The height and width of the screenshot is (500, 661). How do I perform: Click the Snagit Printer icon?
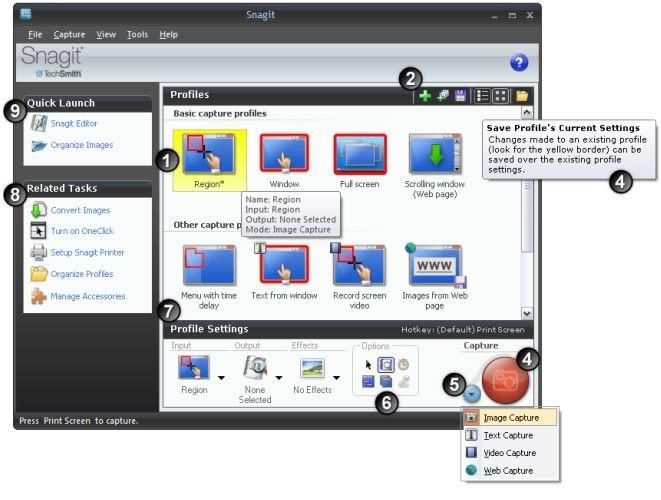pyautogui.click(x=38, y=252)
